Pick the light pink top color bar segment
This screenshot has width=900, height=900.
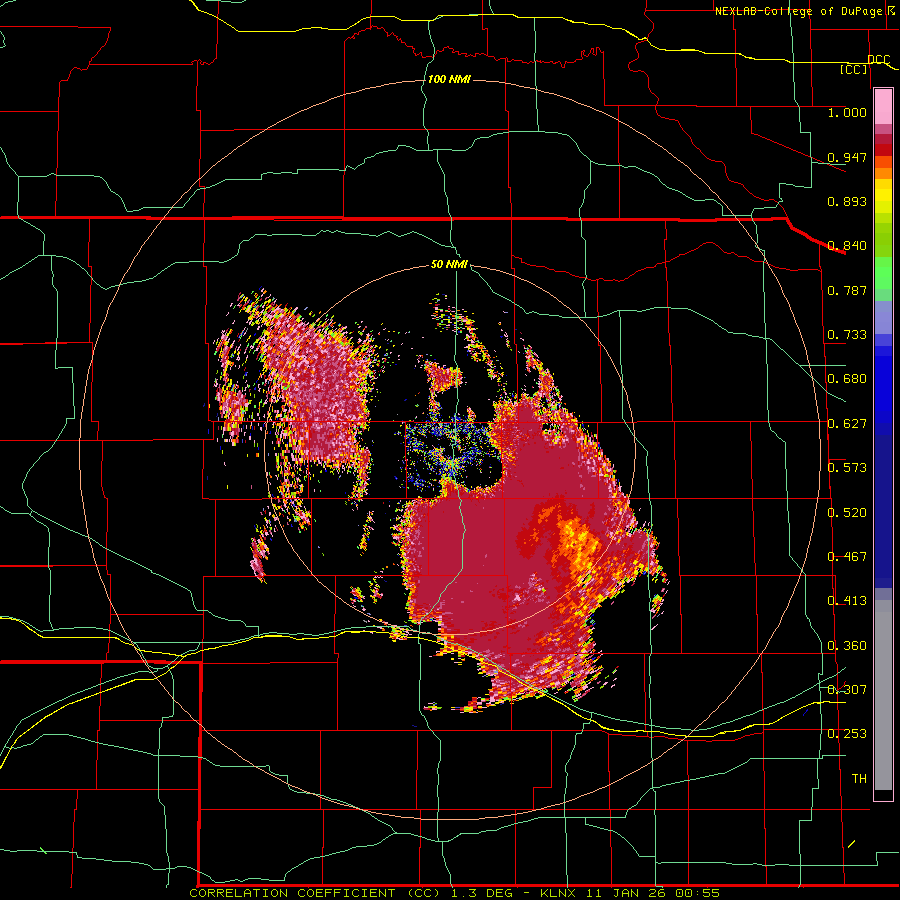883,107
